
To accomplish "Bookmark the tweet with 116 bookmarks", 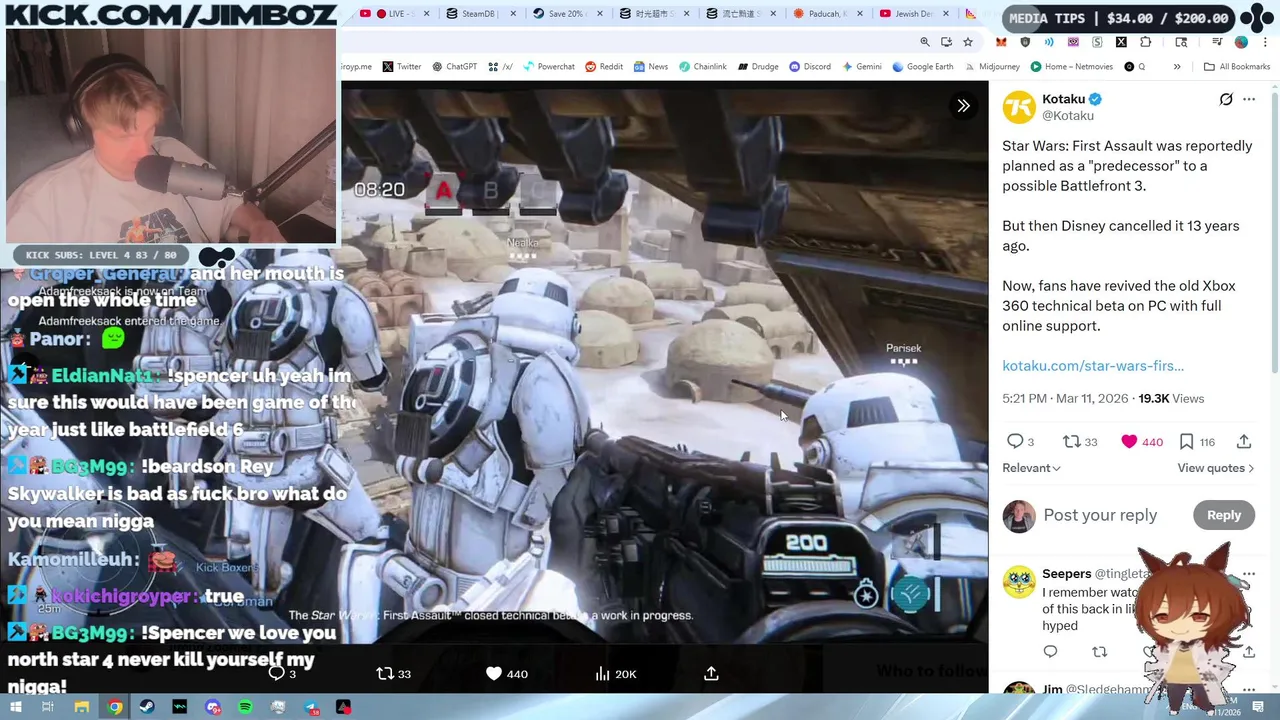I will click(1186, 441).
